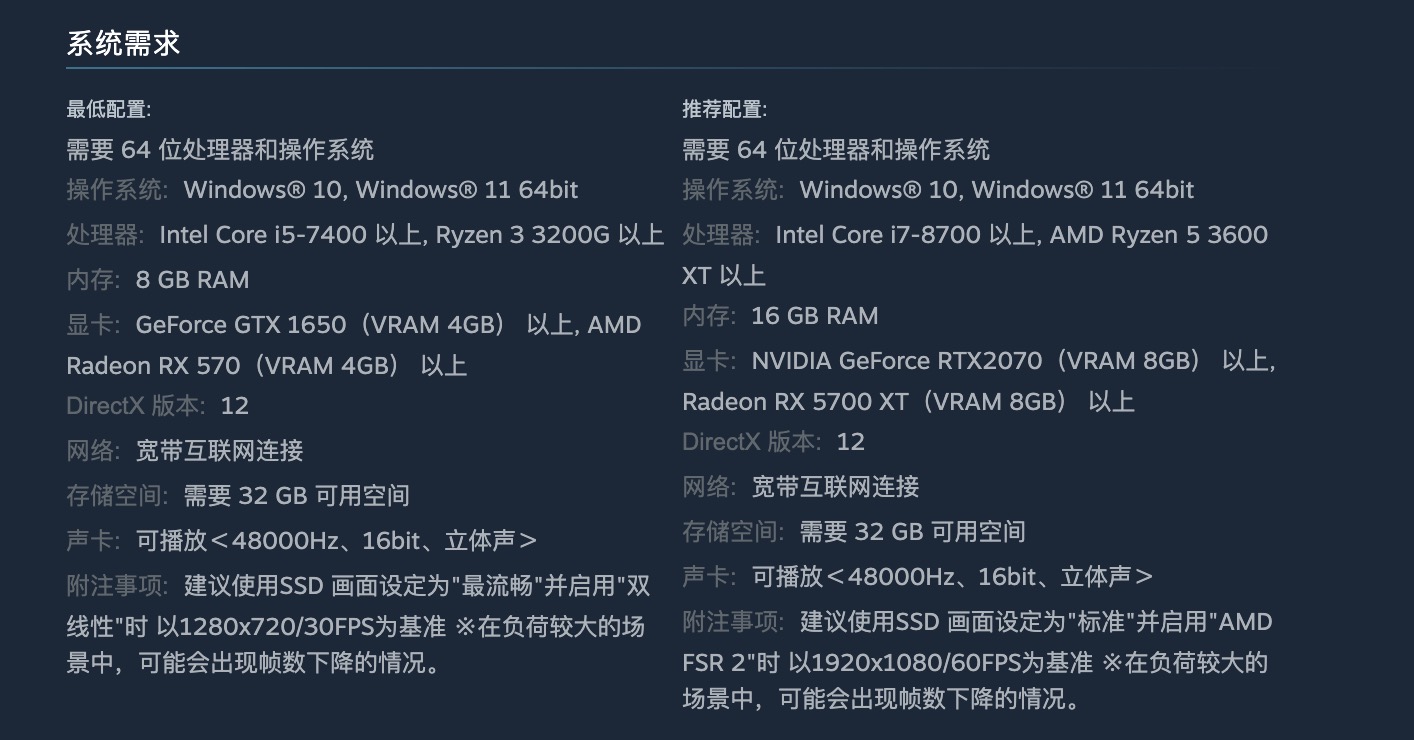1414x740 pixels.
Task: Click the 系统需求 section heading
Action: [123, 44]
